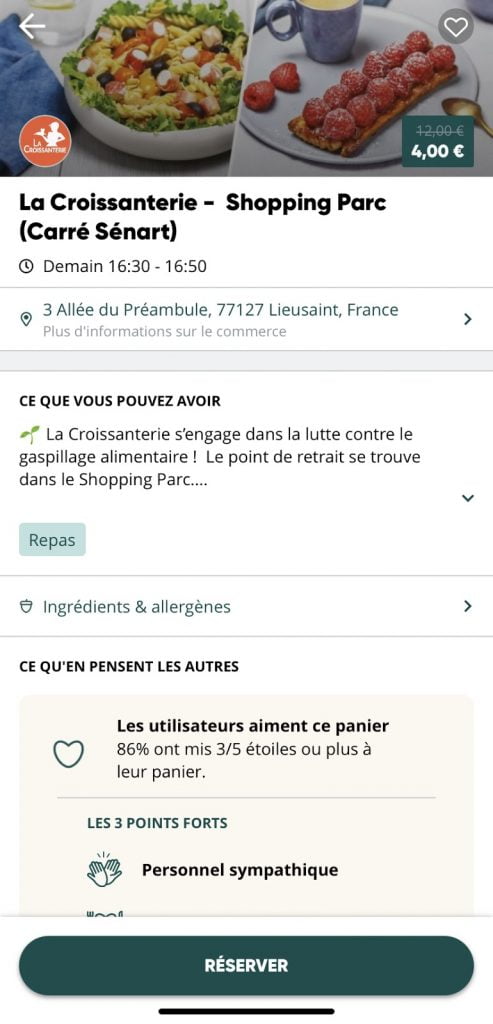The image size is (493, 1024).
Task: Open Plus d'informations sur le commerce
Action: [165, 331]
